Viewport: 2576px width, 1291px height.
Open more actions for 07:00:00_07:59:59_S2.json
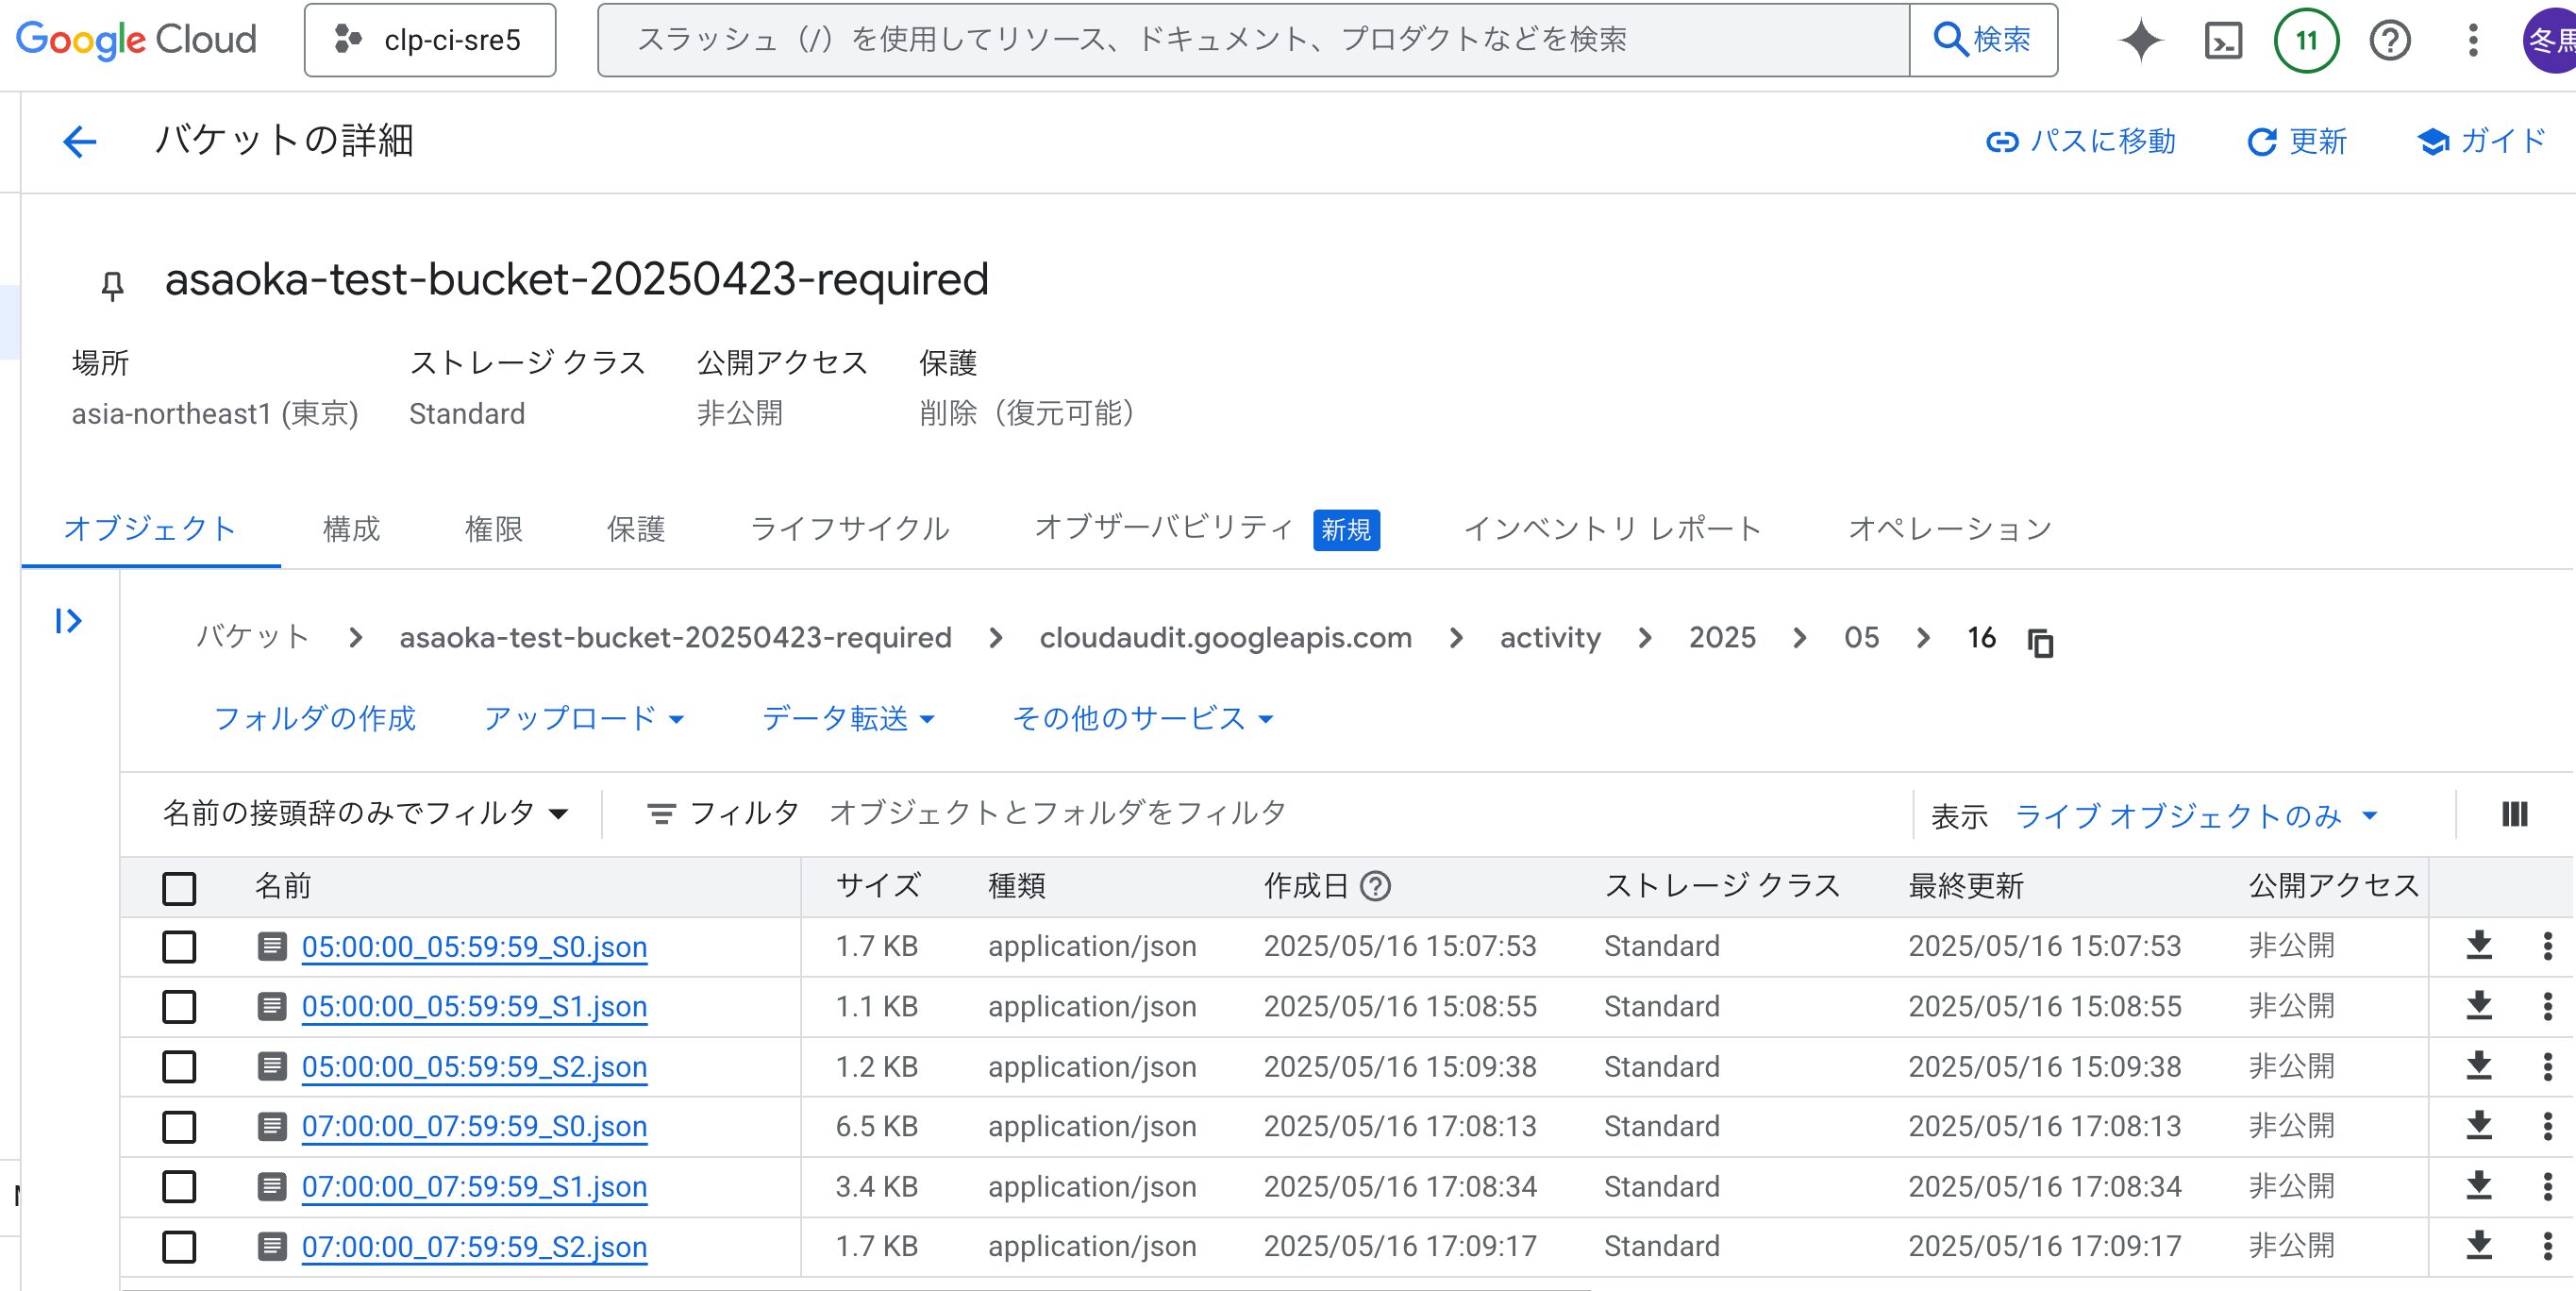[x=2547, y=1246]
